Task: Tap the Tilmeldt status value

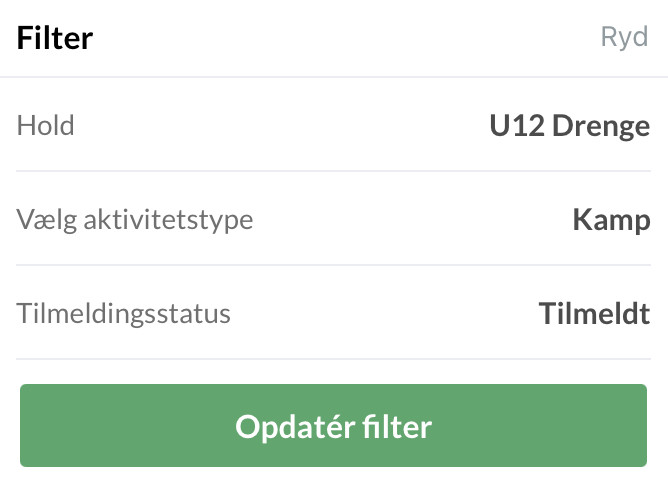Action: (x=594, y=313)
